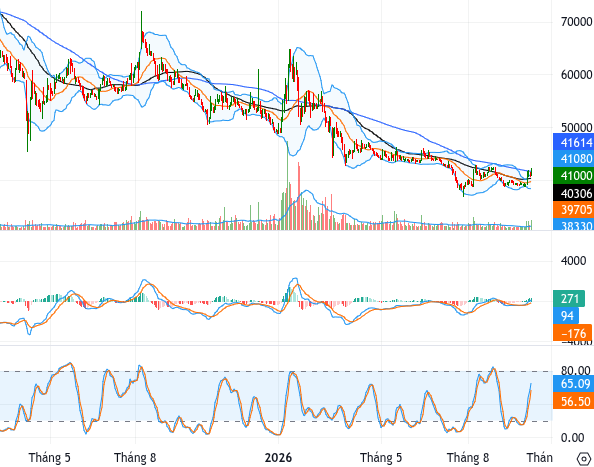This screenshot has width=594, height=467.
Task: Open chart settings via the gear icon
Action: [x=584, y=459]
